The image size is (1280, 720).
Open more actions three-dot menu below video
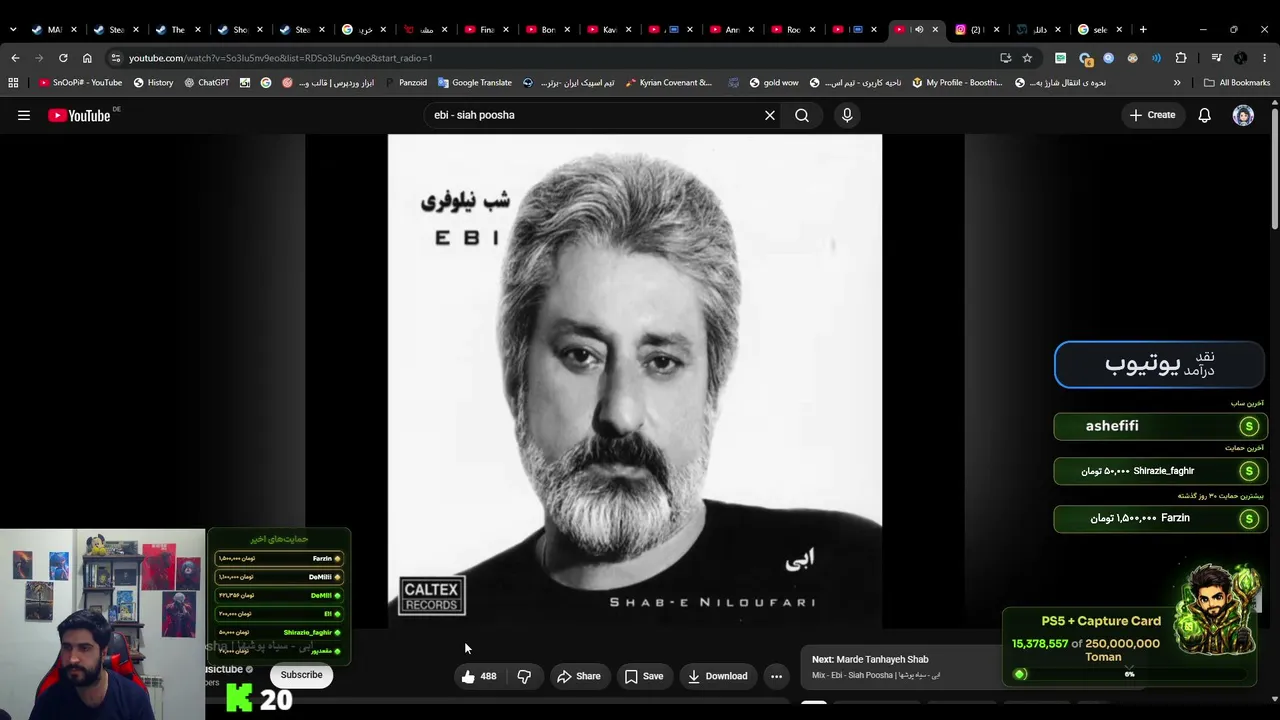click(776, 676)
